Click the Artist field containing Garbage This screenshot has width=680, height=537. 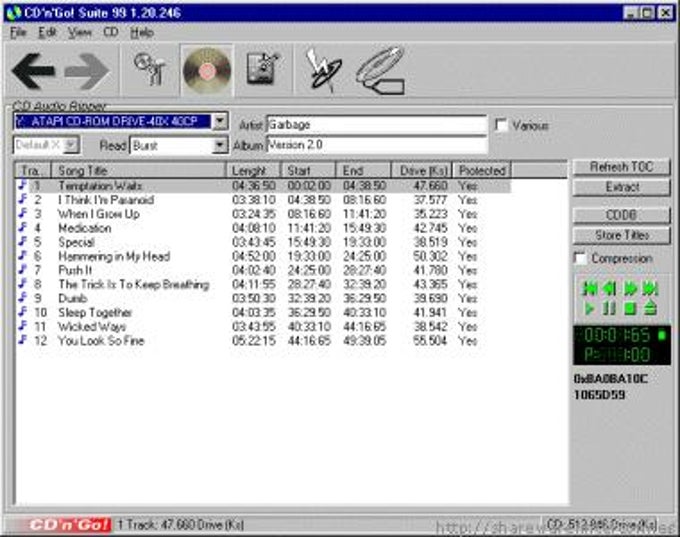376,124
